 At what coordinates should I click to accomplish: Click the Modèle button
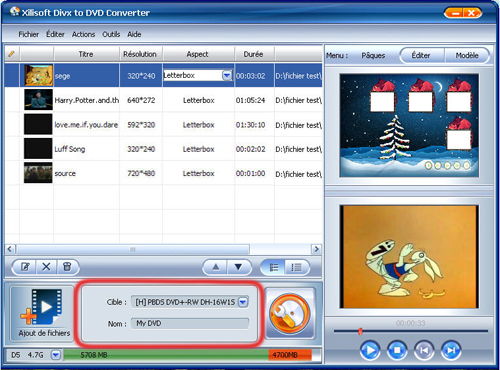467,55
